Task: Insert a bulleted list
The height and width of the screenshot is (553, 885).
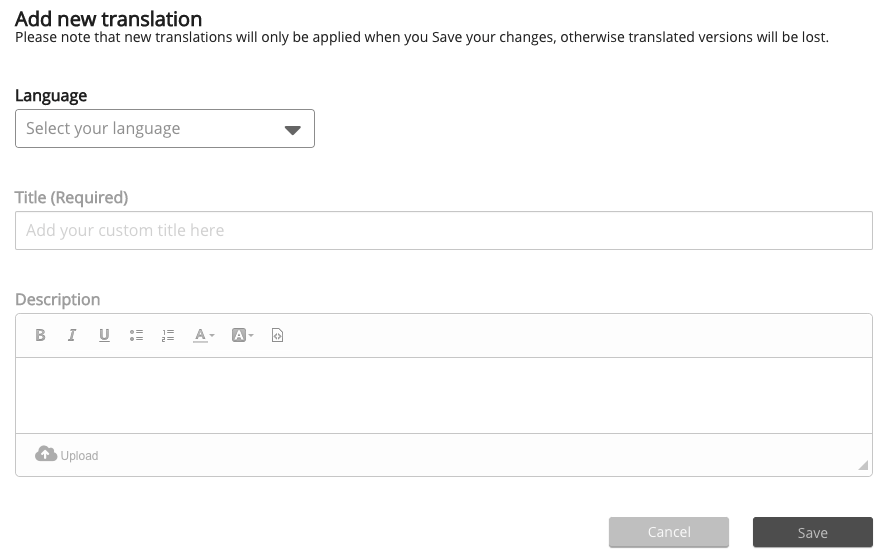Action: [x=136, y=336]
